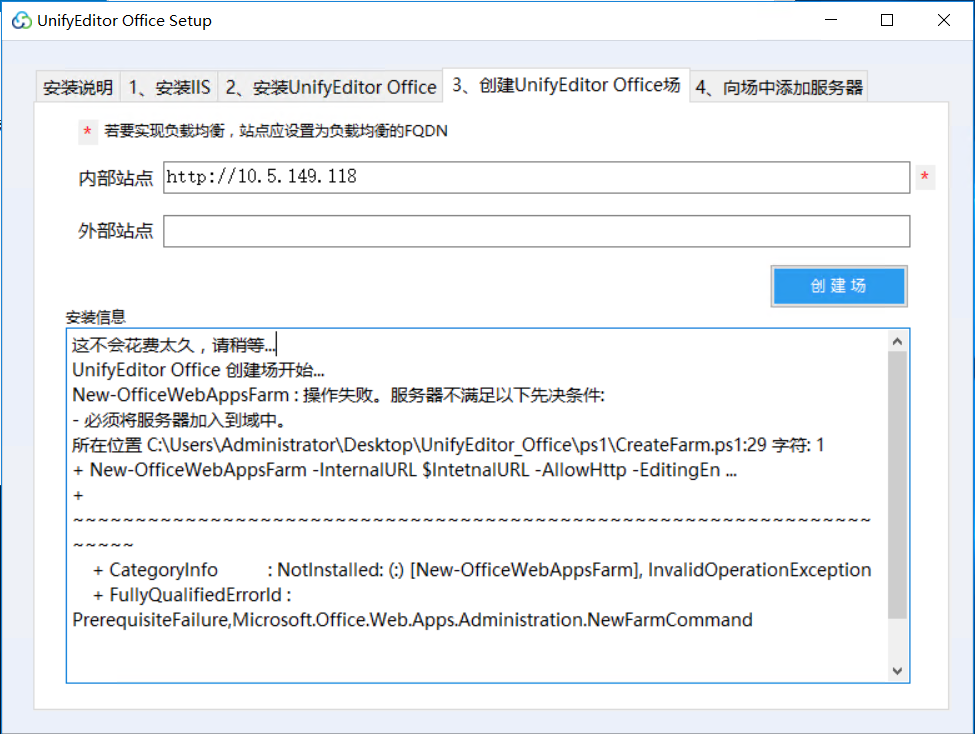This screenshot has width=975, height=734.
Task: Click the scrollbar down arrow in 安装信息 log
Action: tap(897, 671)
